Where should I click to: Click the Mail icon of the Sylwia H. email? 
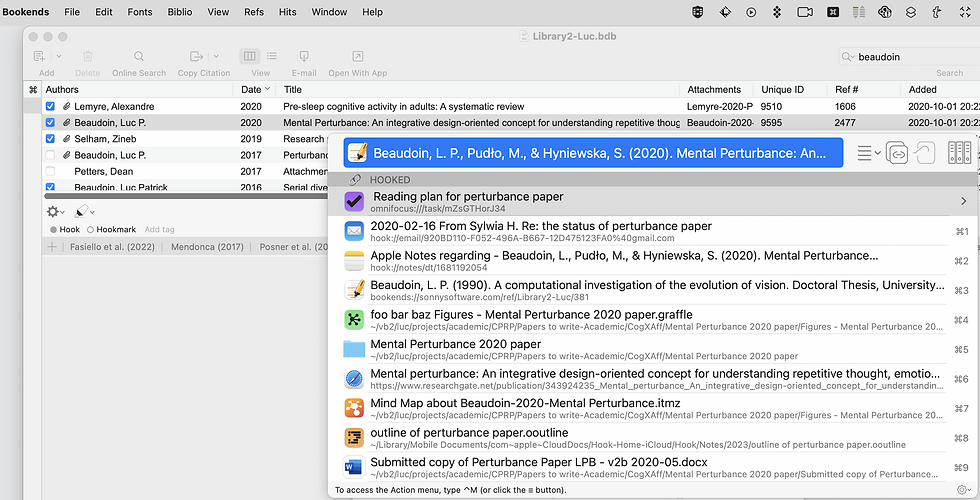tap(354, 231)
